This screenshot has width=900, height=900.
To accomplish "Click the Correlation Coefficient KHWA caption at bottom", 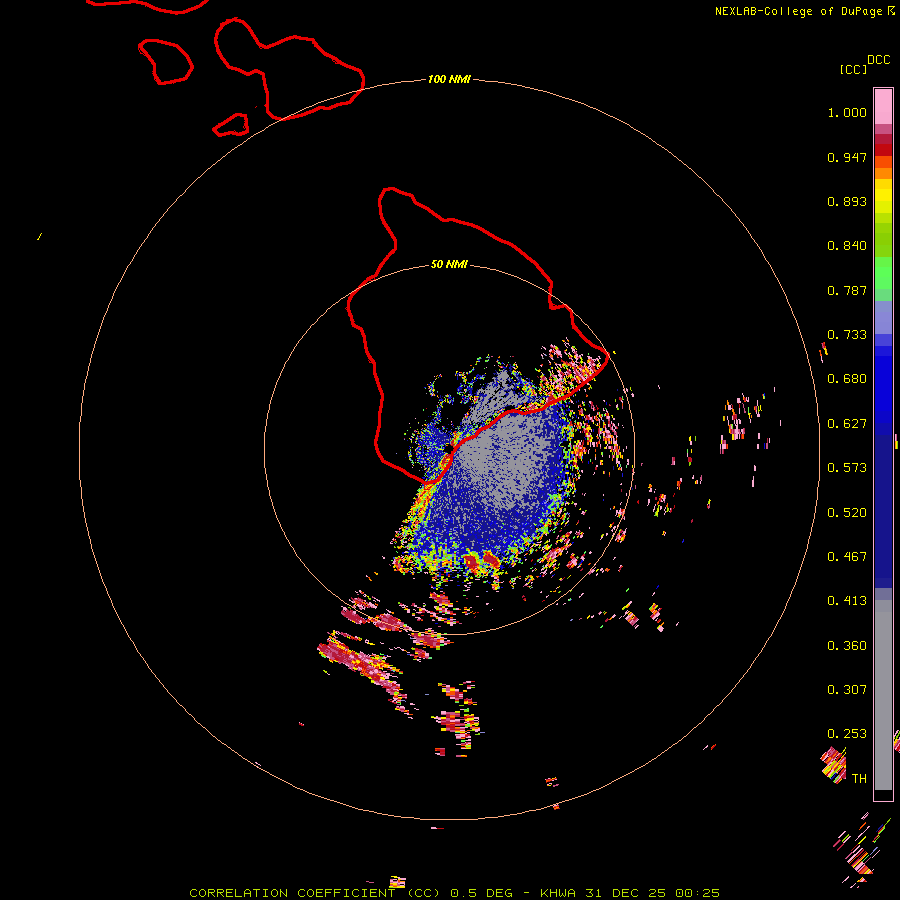I will tap(454, 893).
